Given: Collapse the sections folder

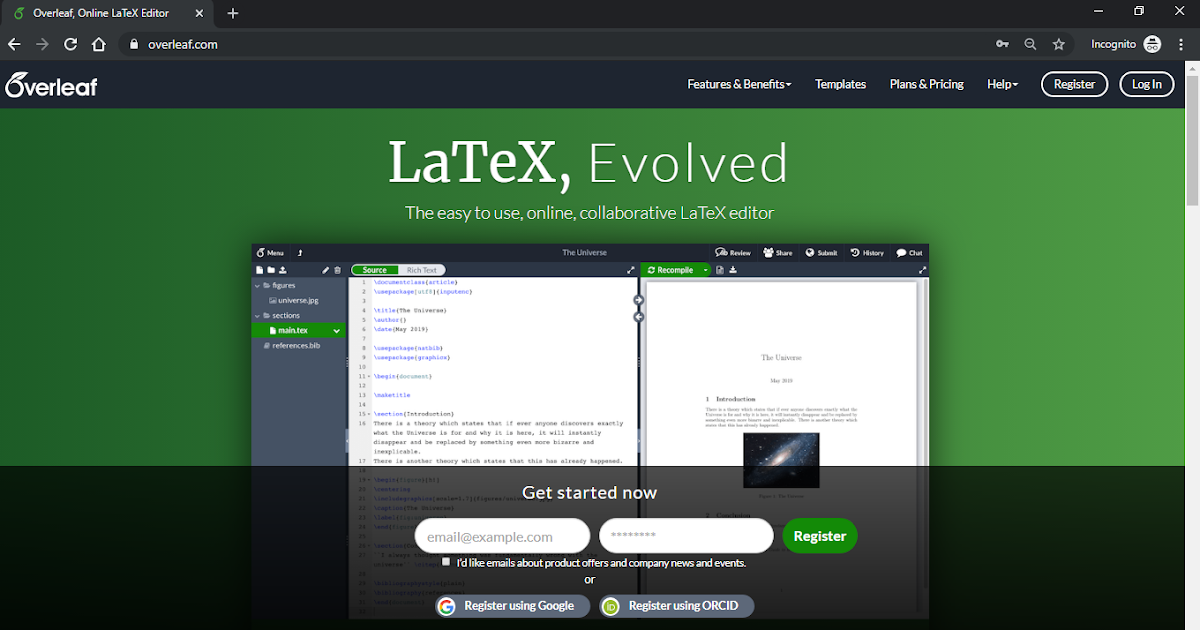Looking at the screenshot, I should pyautogui.click(x=259, y=315).
